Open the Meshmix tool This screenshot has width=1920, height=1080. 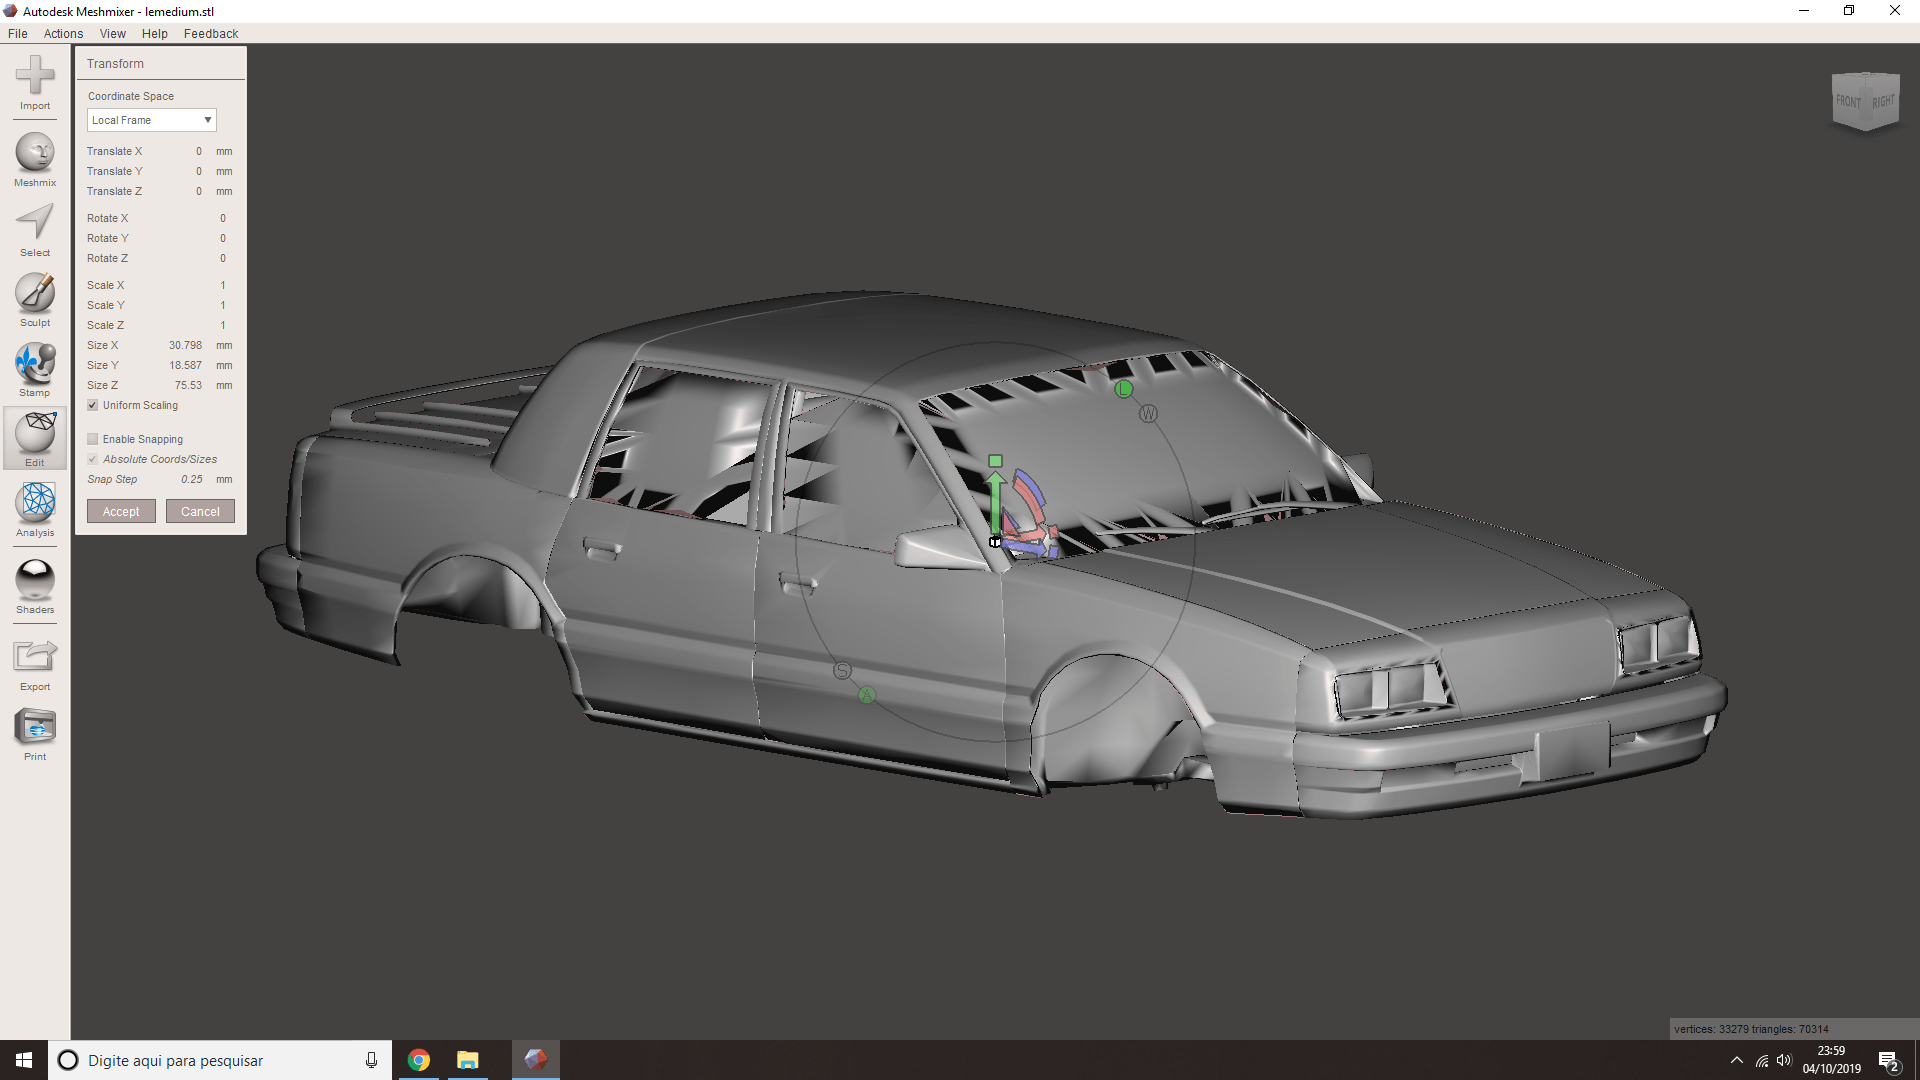(35, 154)
